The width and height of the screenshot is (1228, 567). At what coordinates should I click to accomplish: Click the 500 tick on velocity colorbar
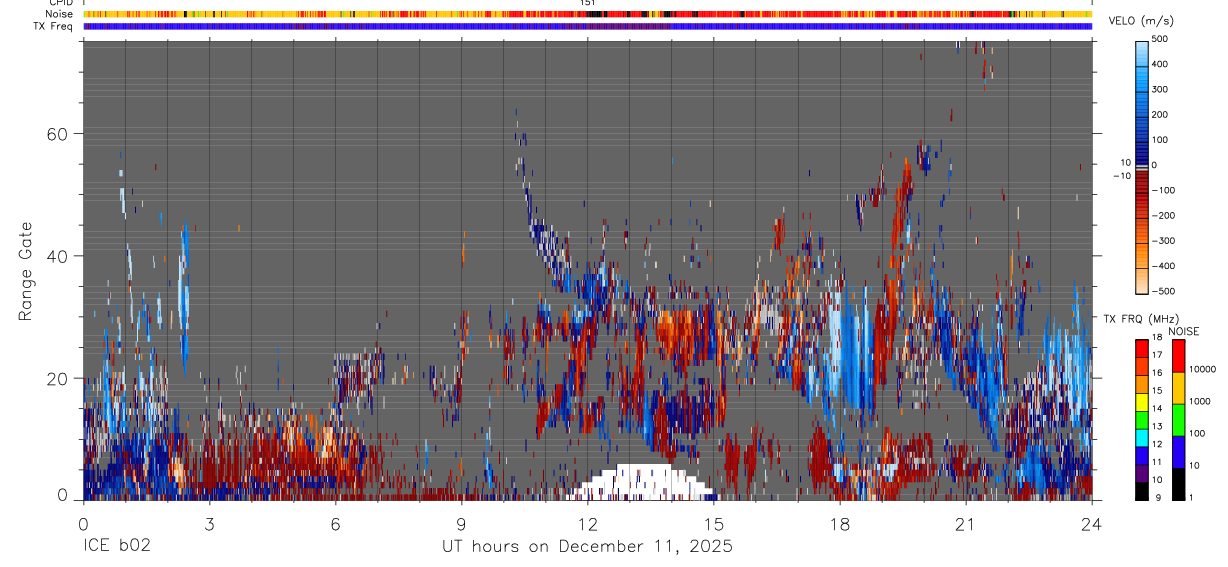point(1161,39)
